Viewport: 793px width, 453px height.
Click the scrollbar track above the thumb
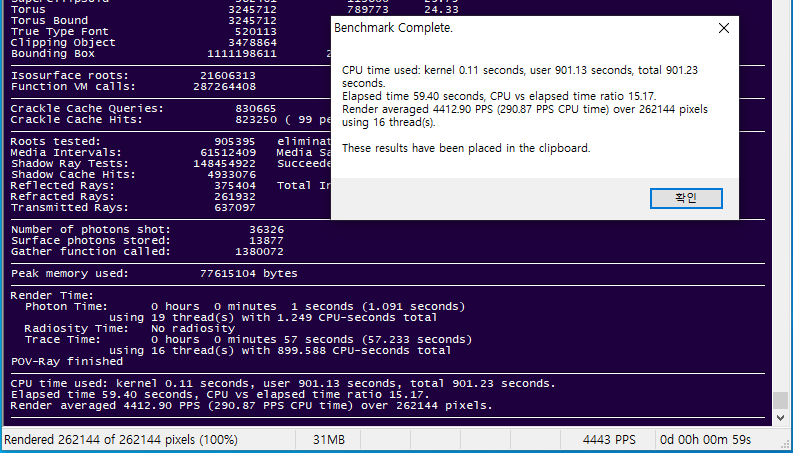pos(780,200)
